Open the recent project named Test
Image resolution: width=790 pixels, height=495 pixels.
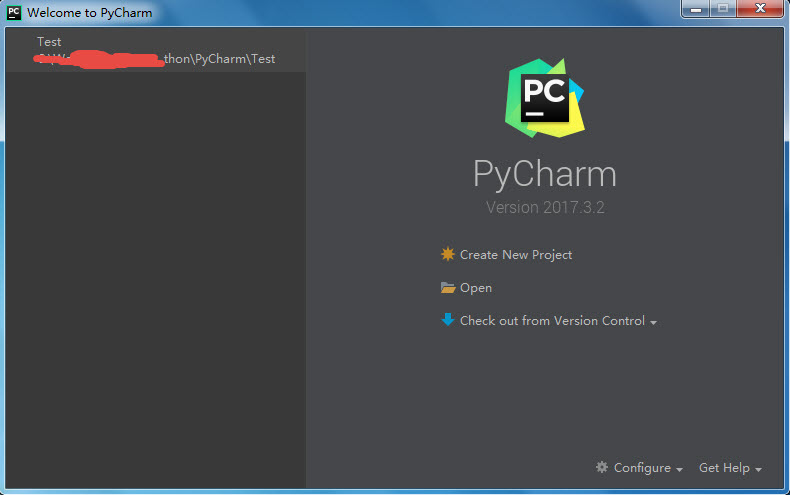pyautogui.click(x=49, y=42)
